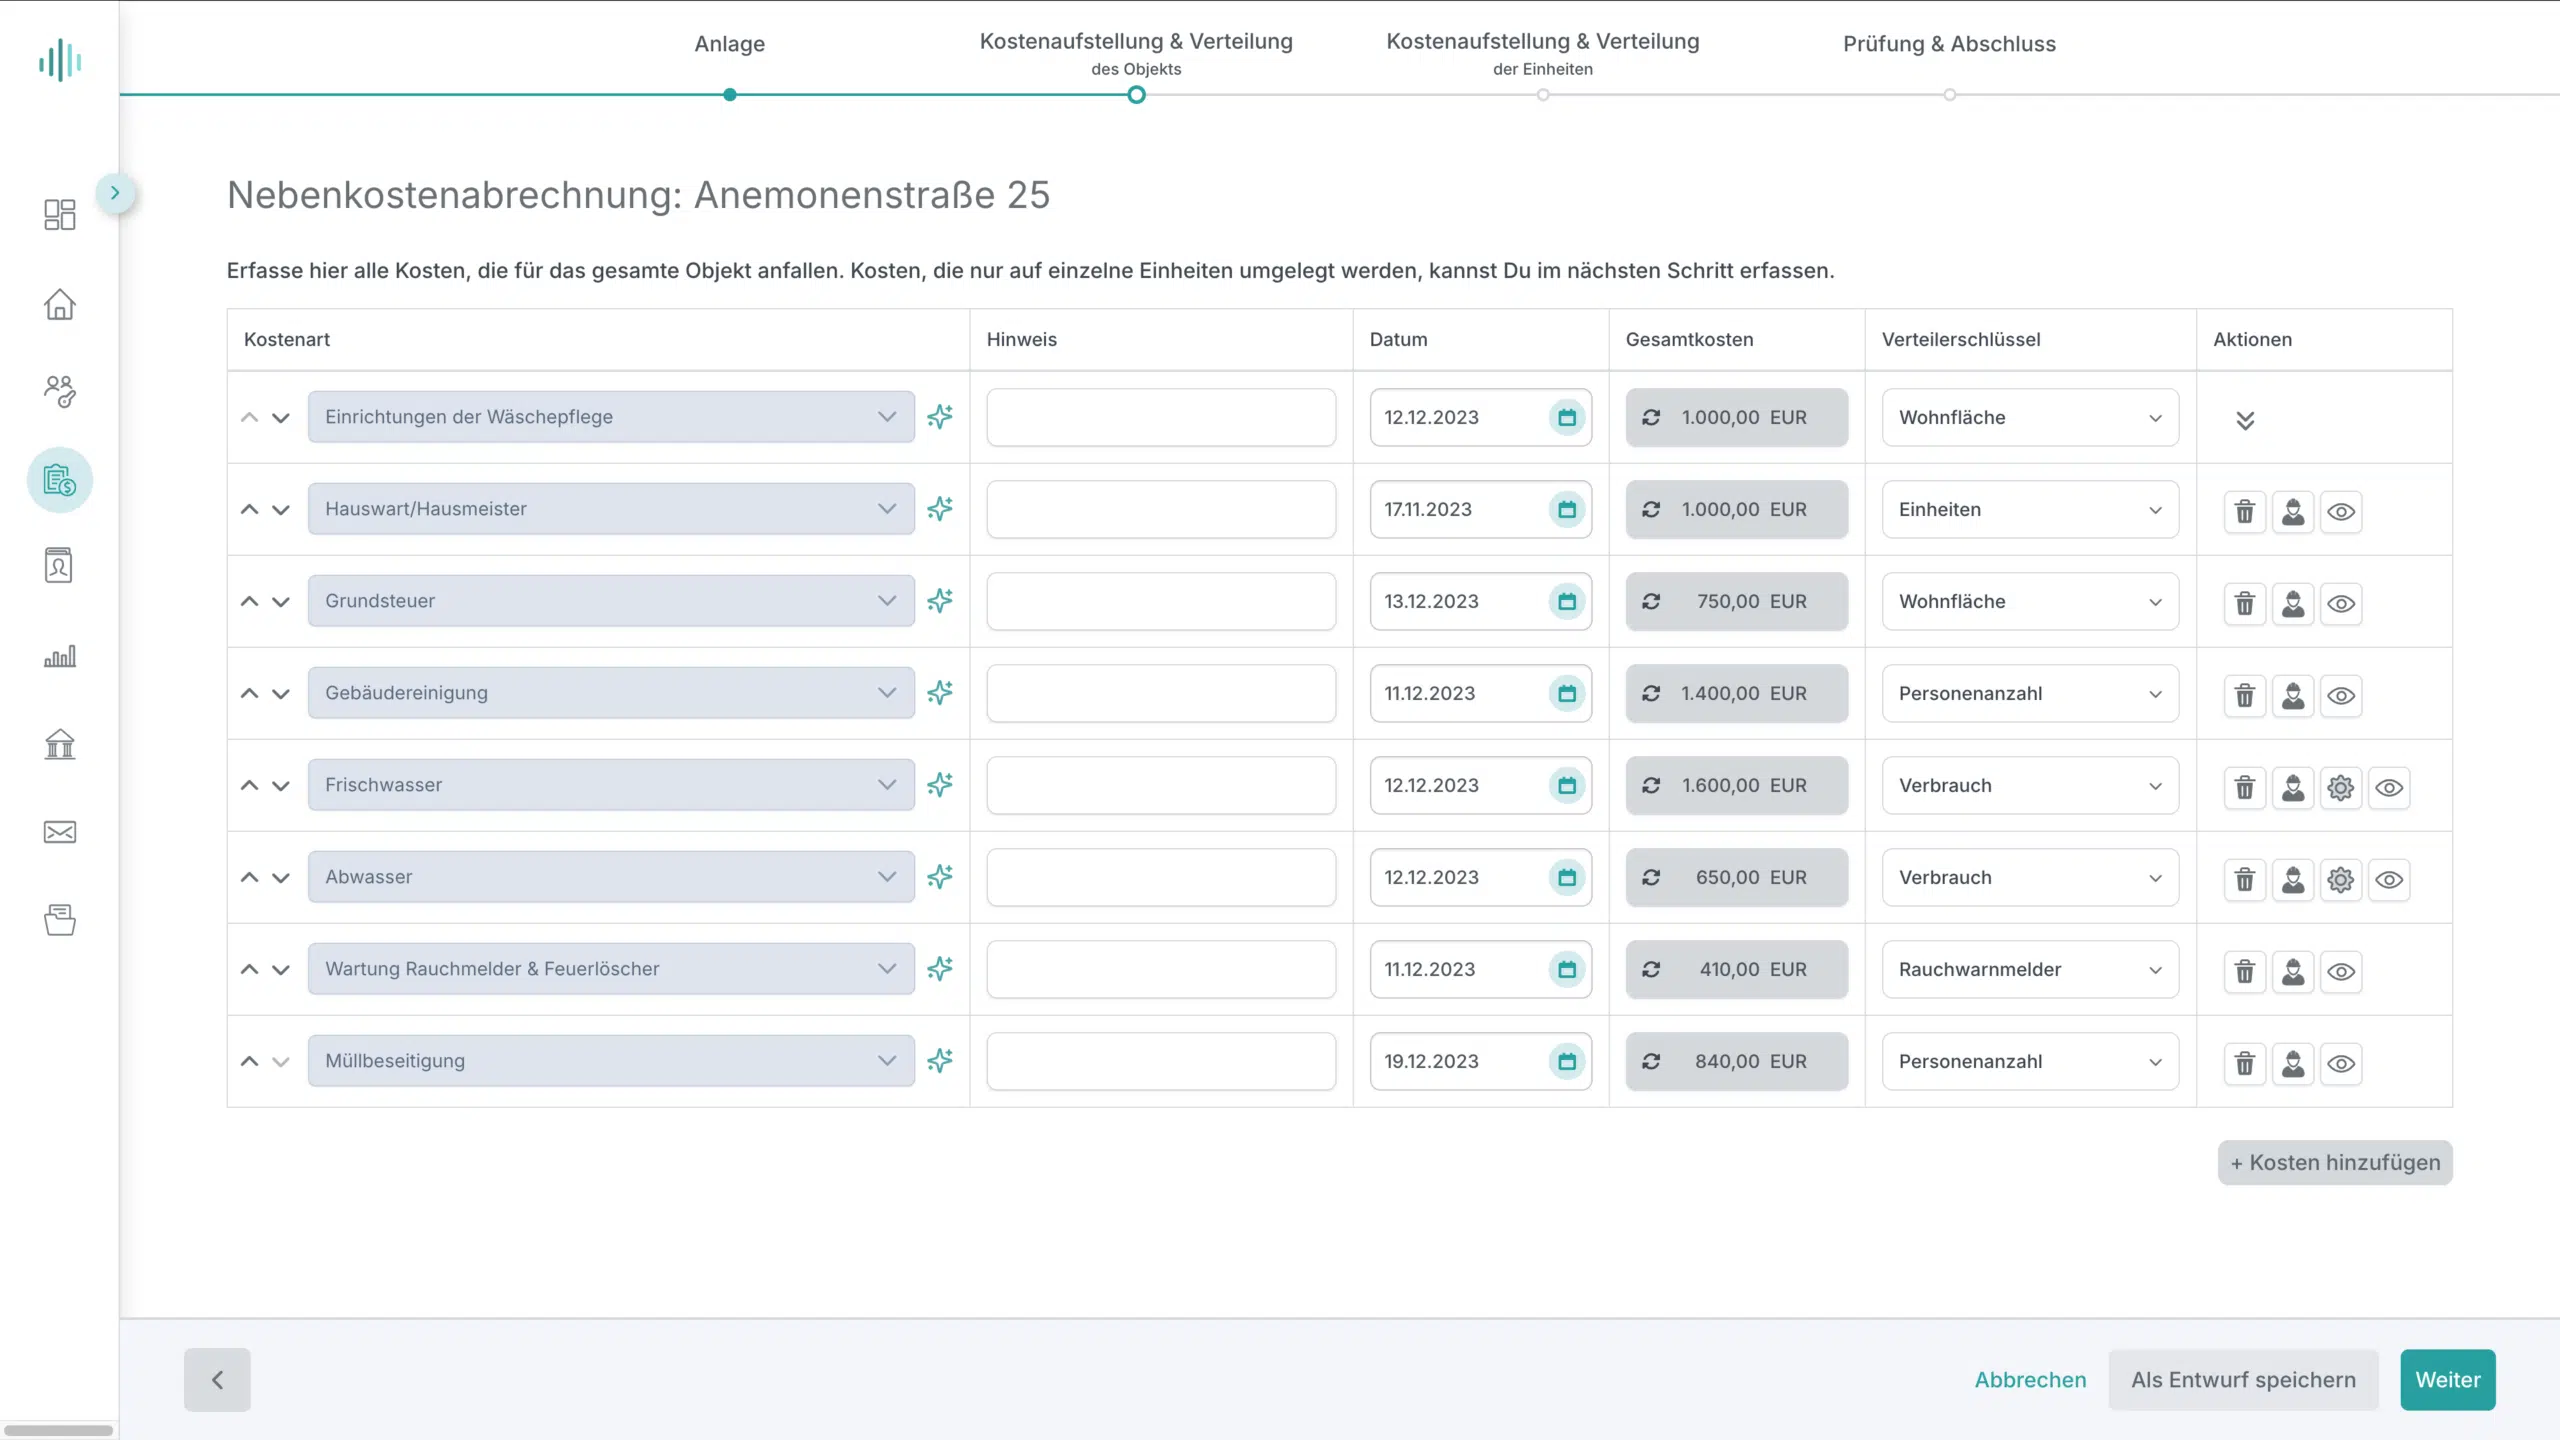This screenshot has width=2560, height=1440.
Task: Open Kostenart dropdown Wartung Rauchmelder & Feuerlöscher
Action: pos(611,968)
